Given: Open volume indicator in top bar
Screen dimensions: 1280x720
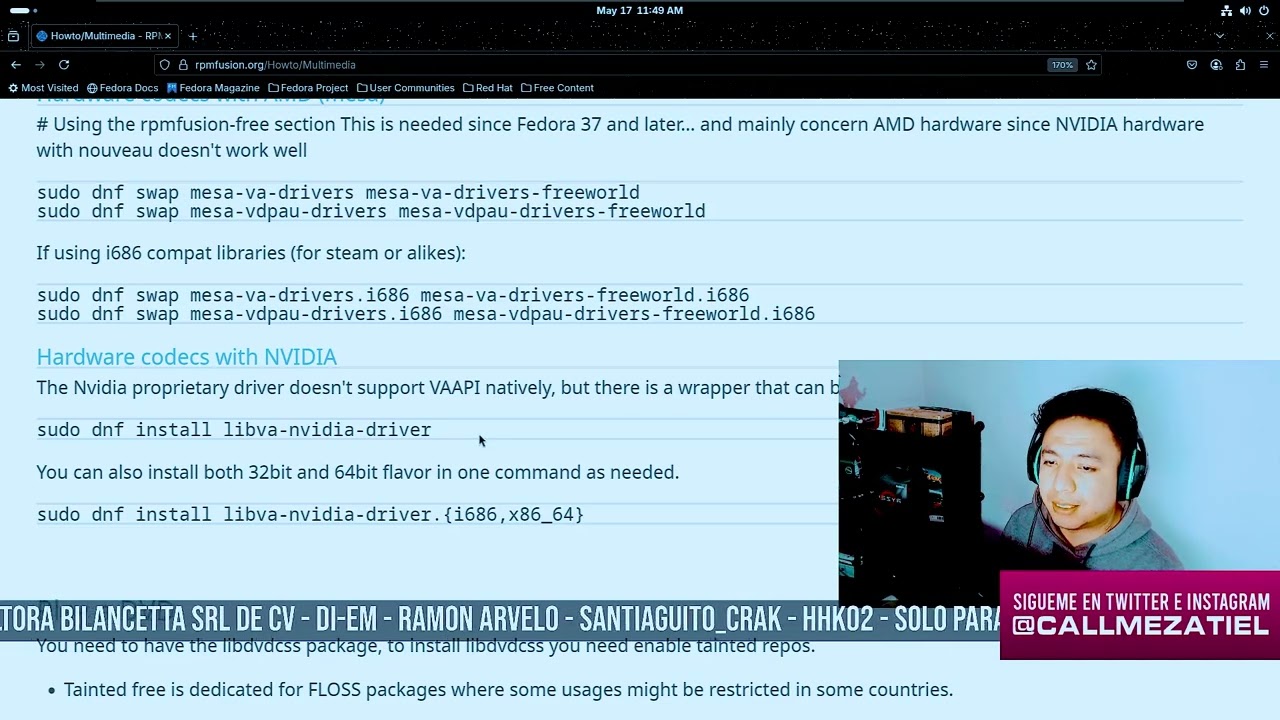Looking at the screenshot, I should (x=1245, y=10).
